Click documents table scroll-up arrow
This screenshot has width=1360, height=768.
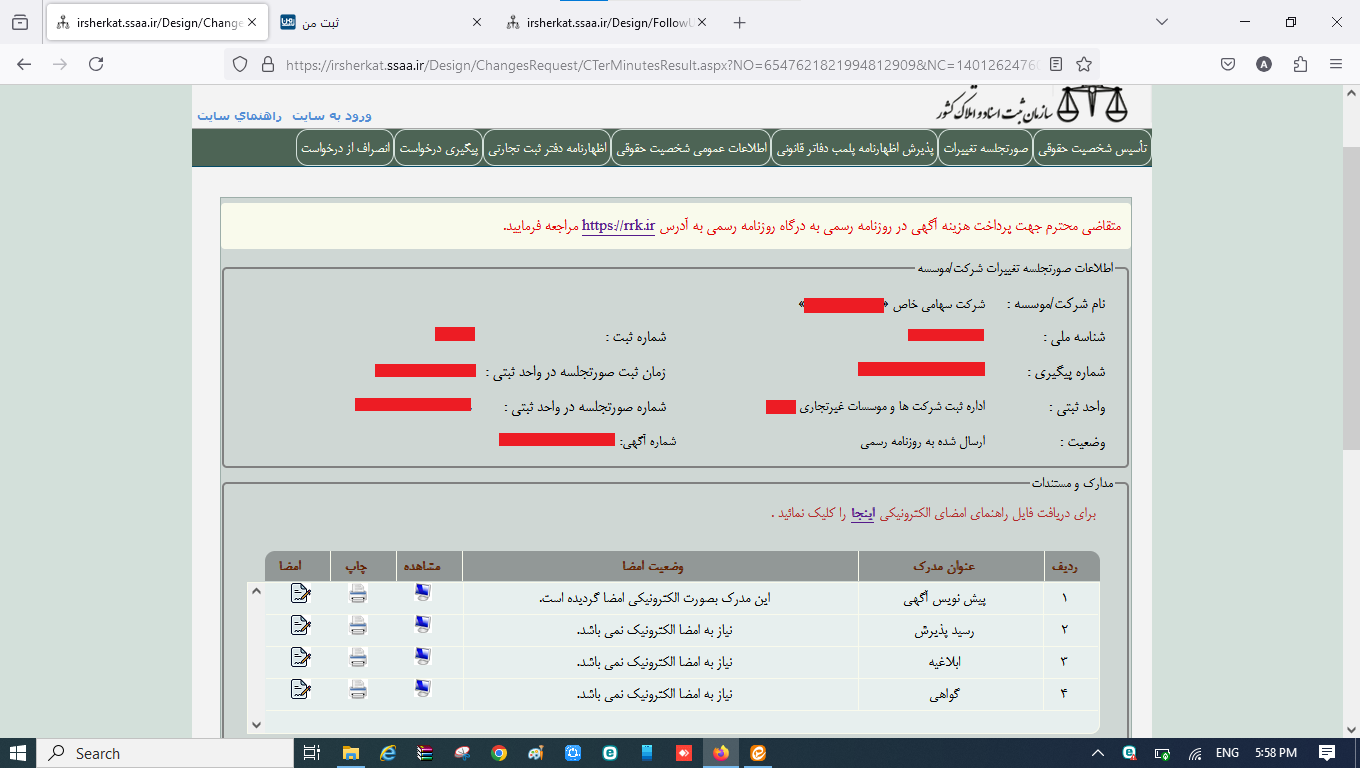256,592
